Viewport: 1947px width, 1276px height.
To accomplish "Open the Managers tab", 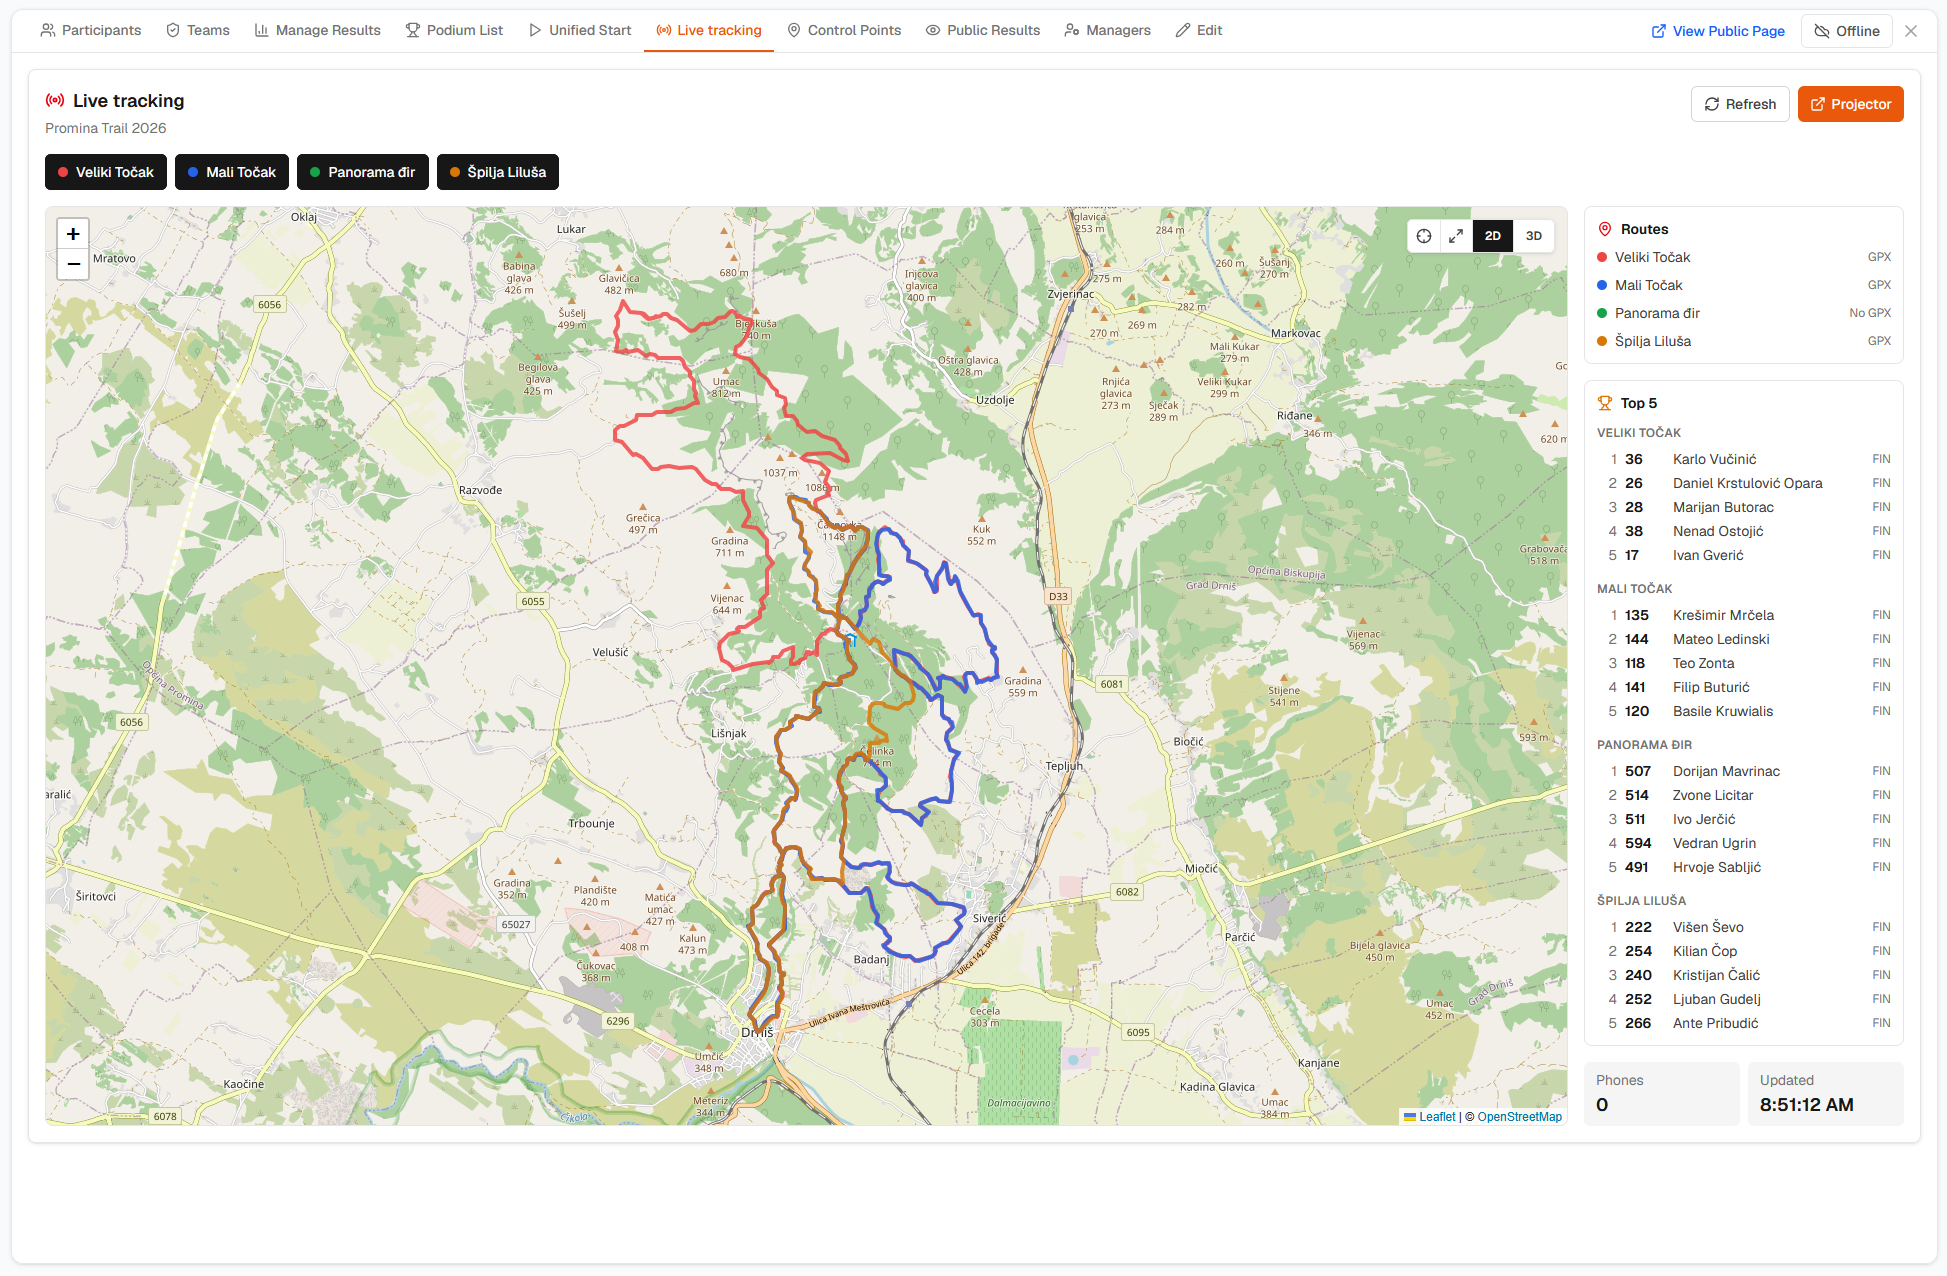I will pos(1108,30).
